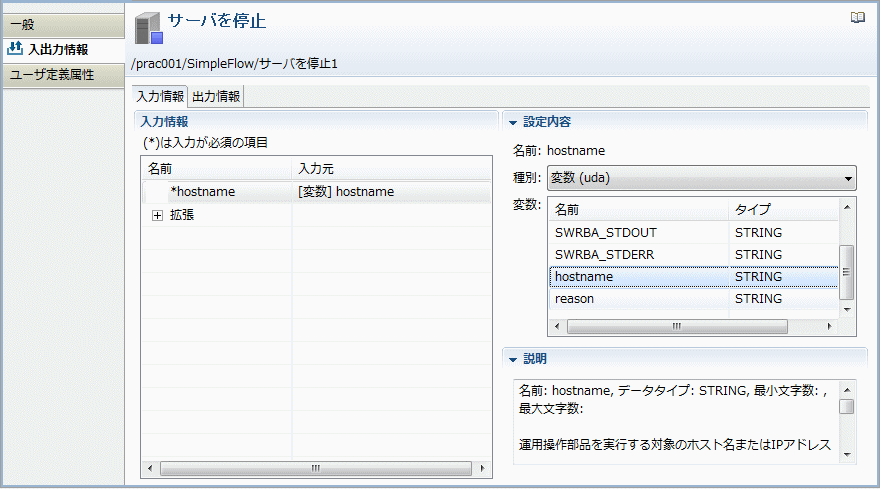Click the 名前 column header in input table
880x489 pixels.
click(x=217, y=169)
